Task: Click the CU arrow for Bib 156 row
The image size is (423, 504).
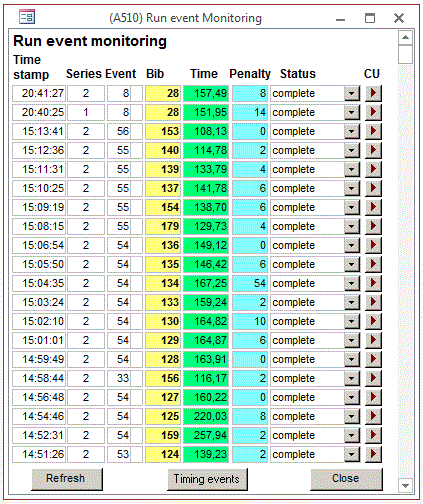Action: point(373,378)
